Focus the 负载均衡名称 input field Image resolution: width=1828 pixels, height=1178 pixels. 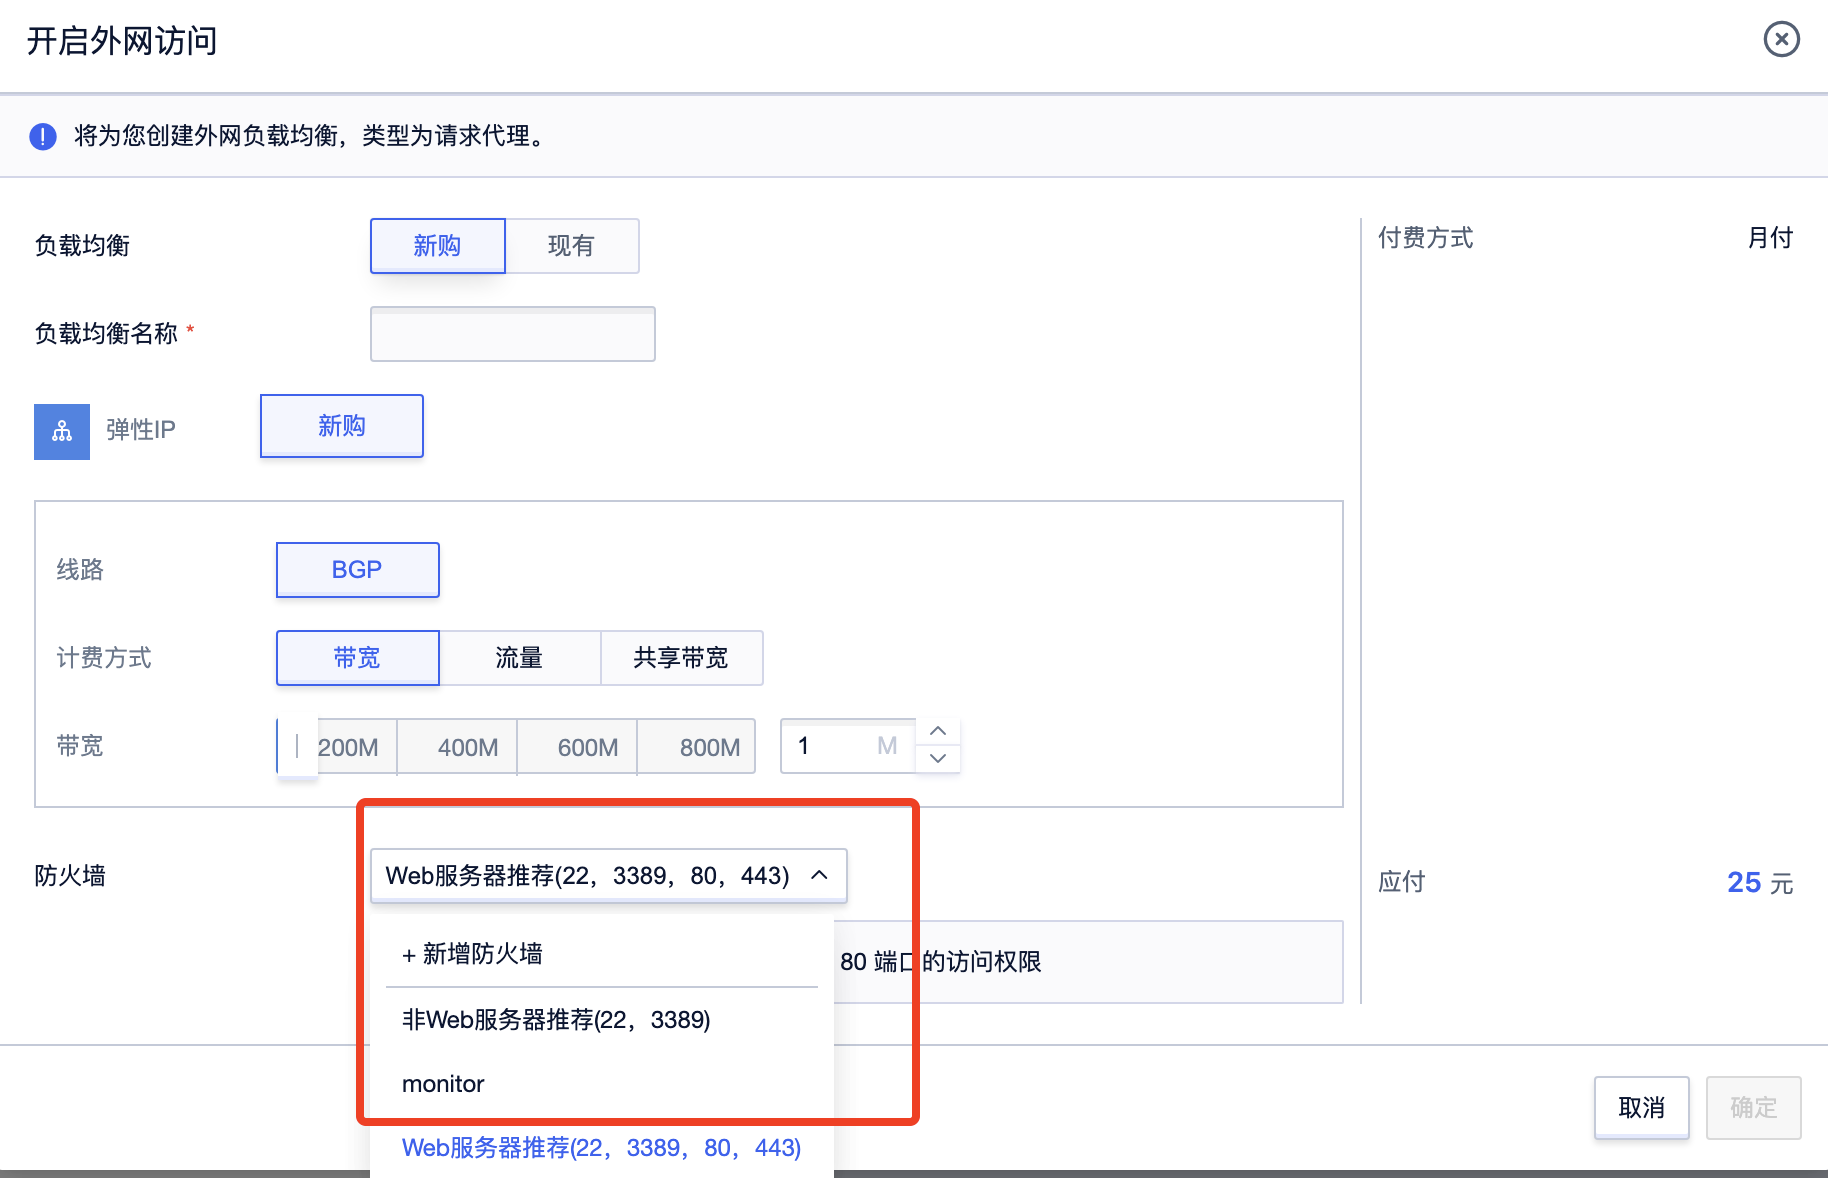(x=513, y=334)
